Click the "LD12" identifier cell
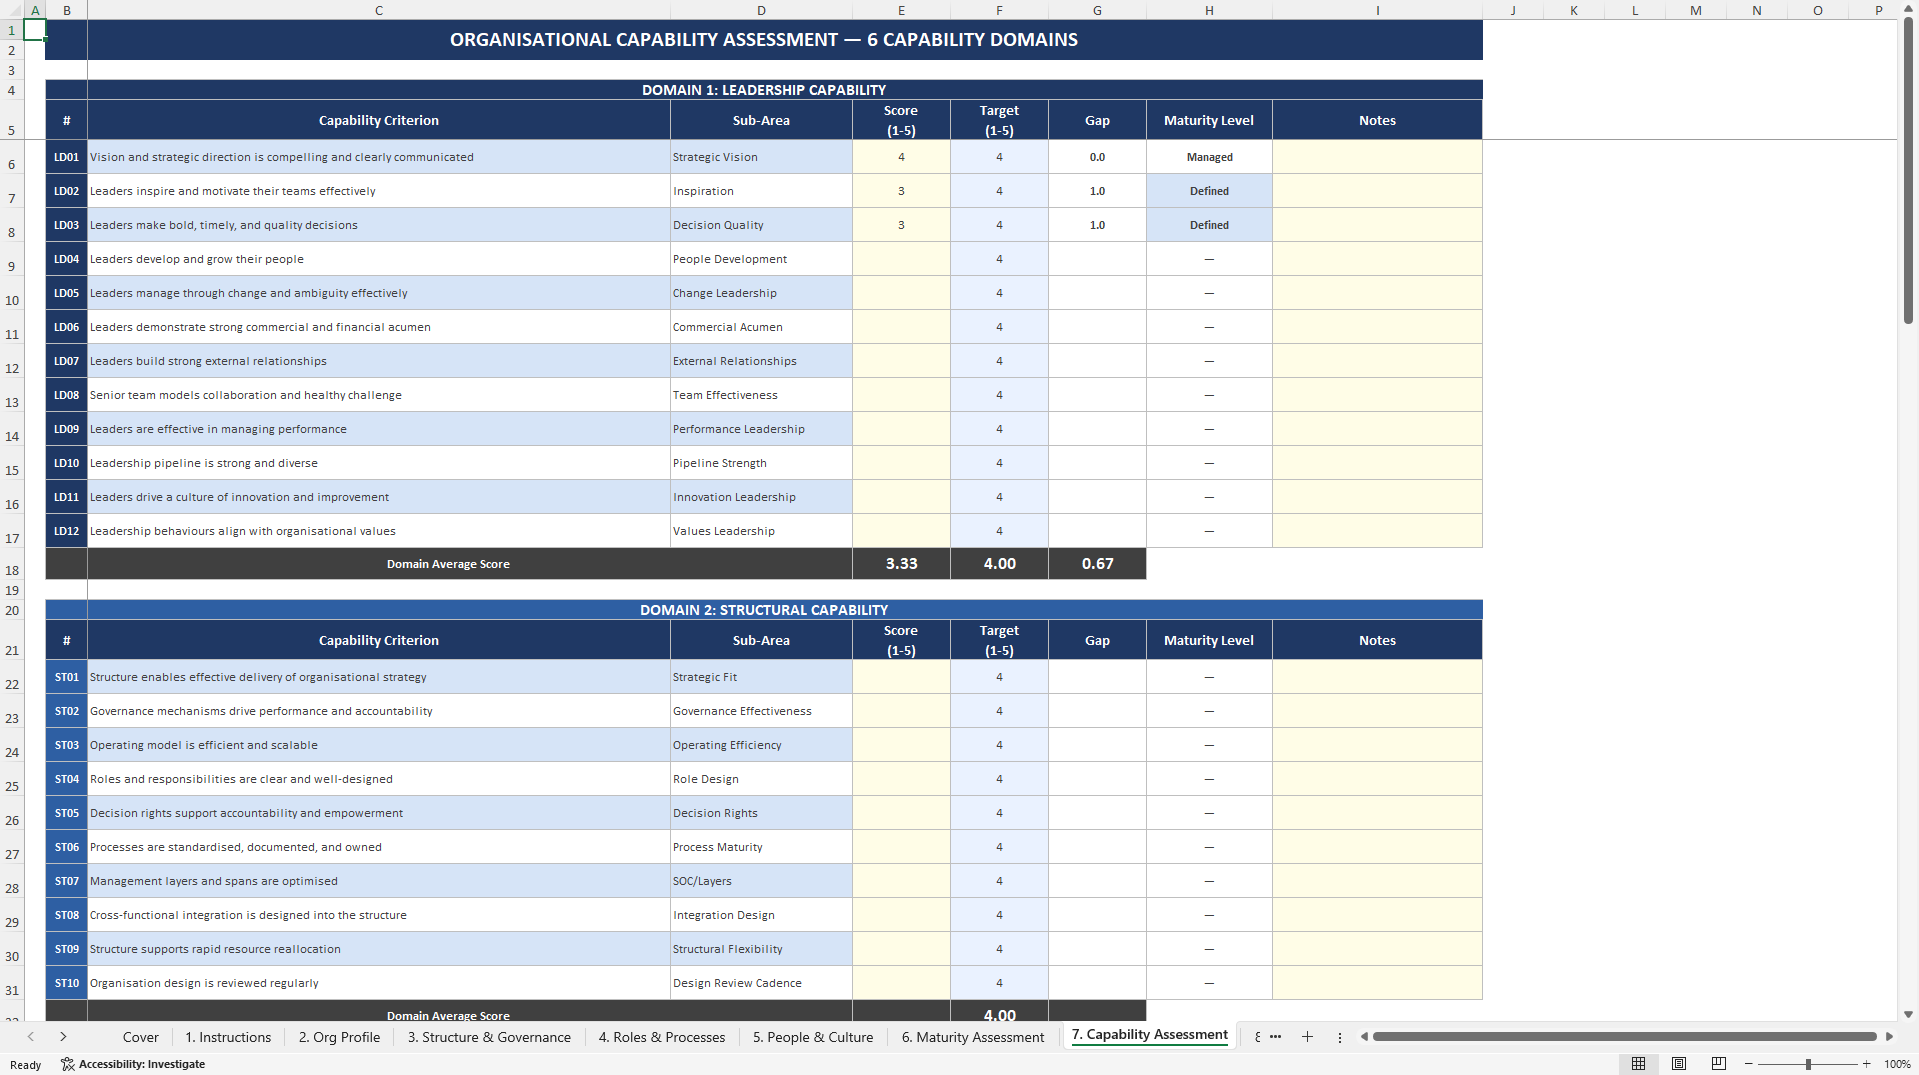Image resolution: width=1919 pixels, height=1075 pixels. (67, 531)
